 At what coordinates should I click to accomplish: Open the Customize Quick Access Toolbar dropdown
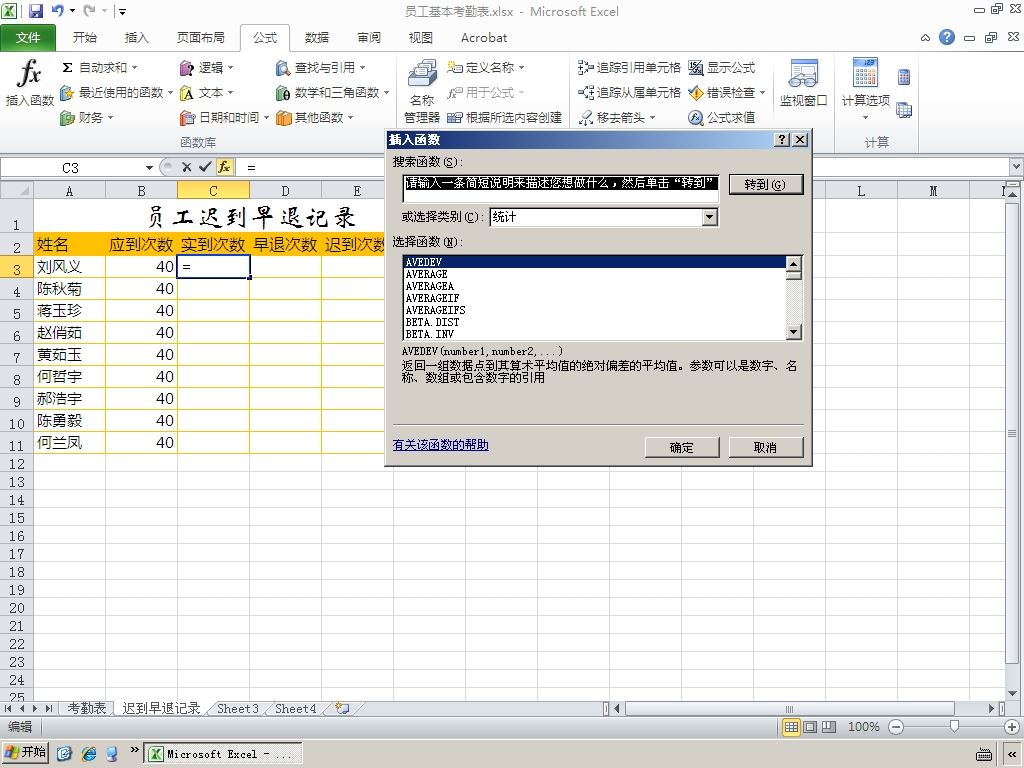point(123,11)
